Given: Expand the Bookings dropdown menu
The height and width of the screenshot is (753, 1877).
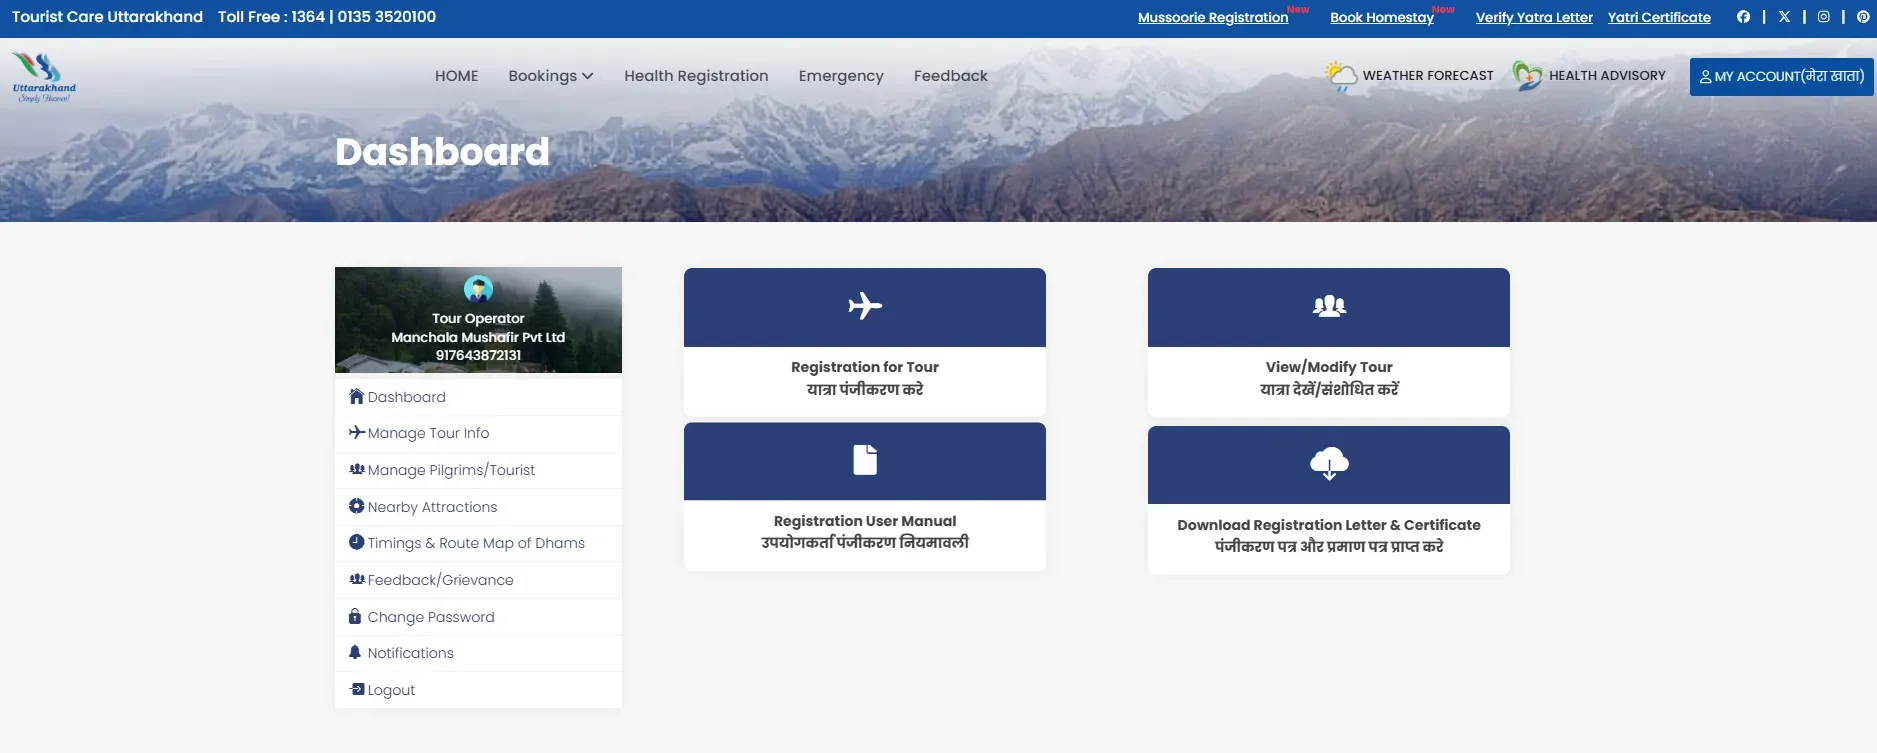Looking at the screenshot, I should click(550, 76).
